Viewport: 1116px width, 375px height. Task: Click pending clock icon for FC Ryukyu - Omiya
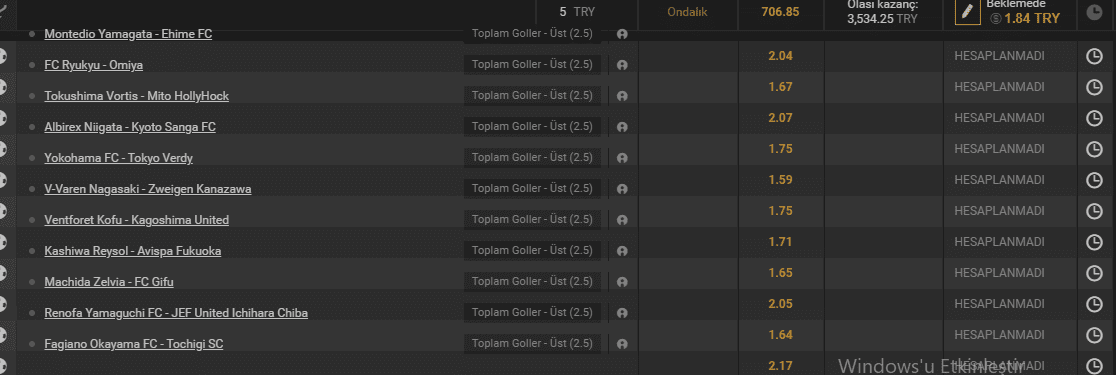tap(1094, 56)
